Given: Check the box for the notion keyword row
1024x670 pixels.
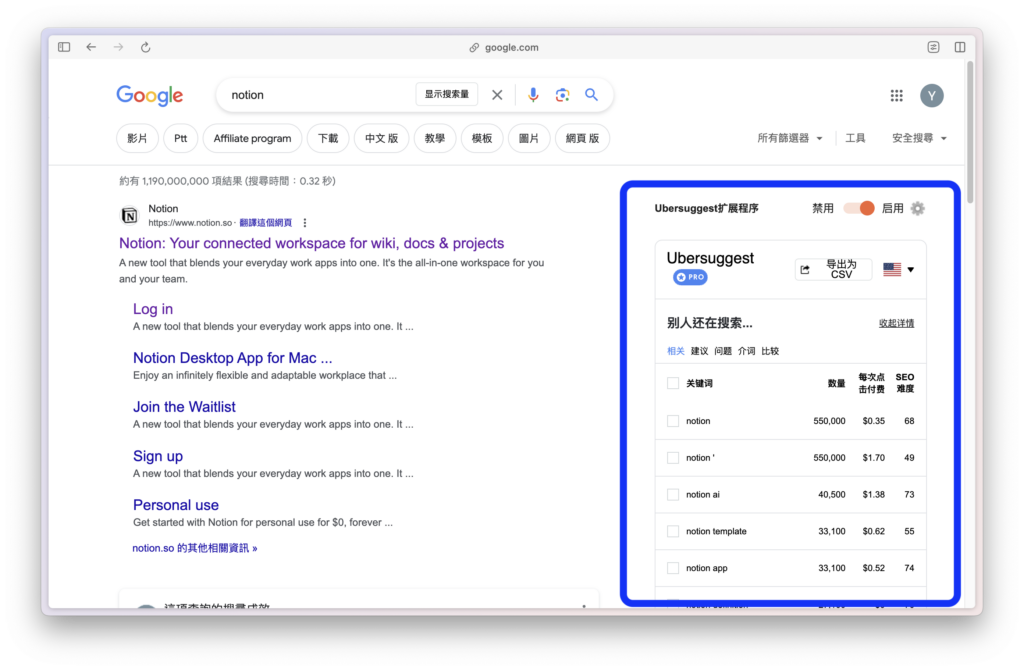Looking at the screenshot, I should (673, 421).
